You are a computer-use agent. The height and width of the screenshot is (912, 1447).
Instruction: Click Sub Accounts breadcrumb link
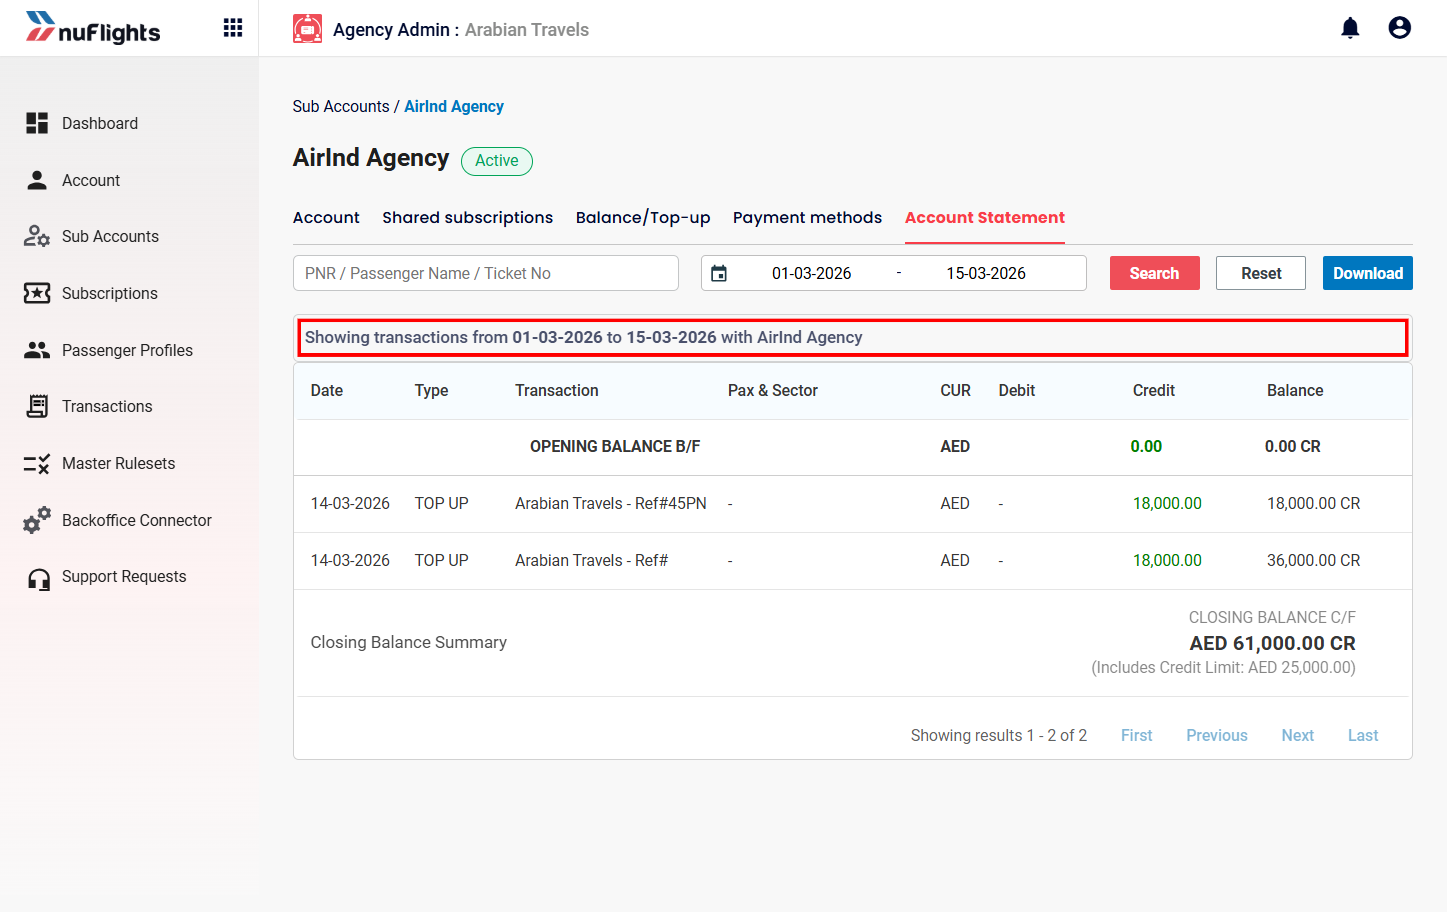341,106
